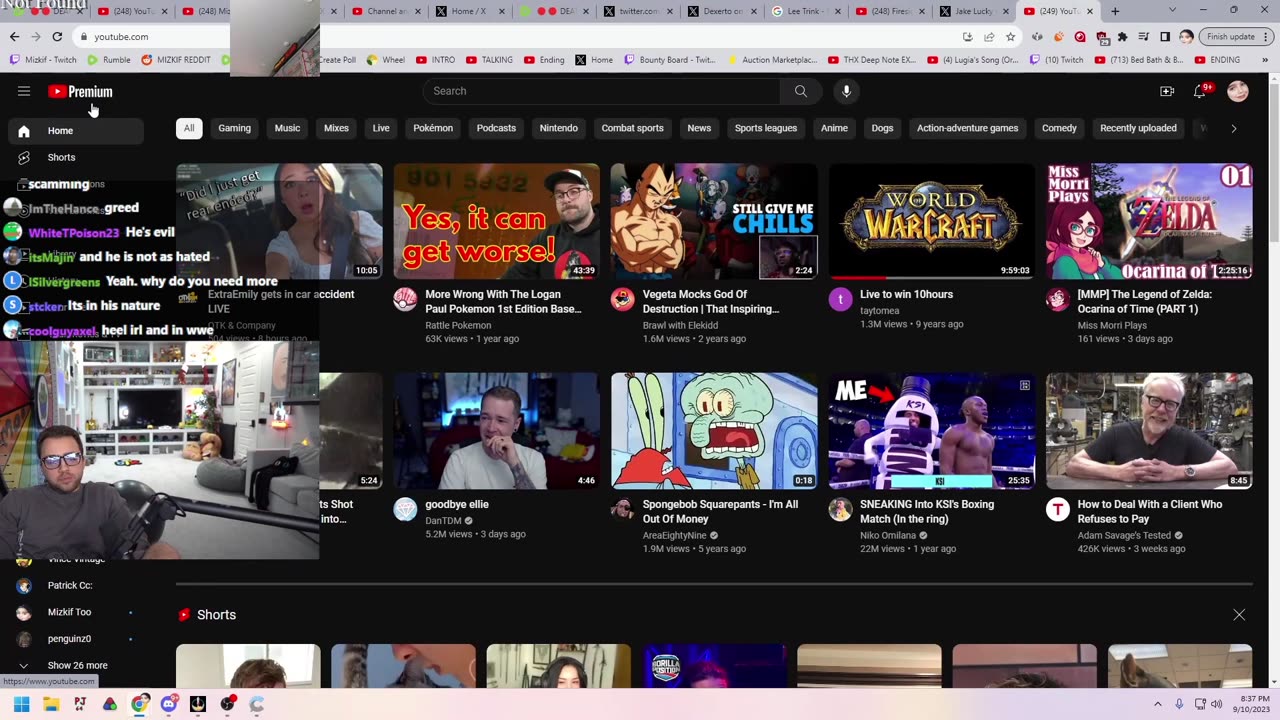Viewport: 1280px width, 720px height.
Task: Open the MIZKIF REDDIT bookmark
Action: pos(176,60)
